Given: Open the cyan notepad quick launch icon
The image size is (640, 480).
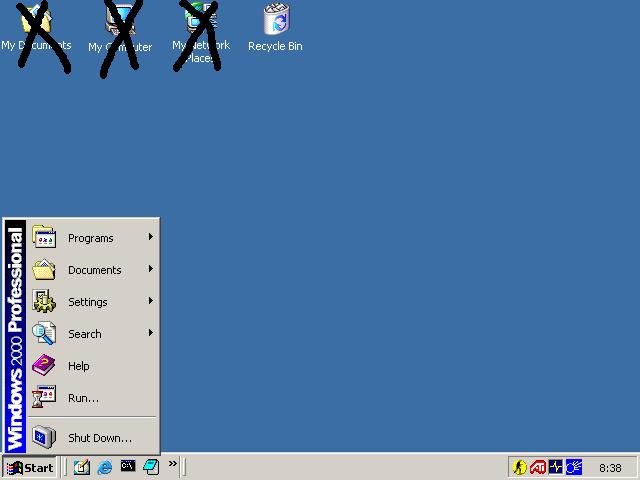Looking at the screenshot, I should coord(151,467).
